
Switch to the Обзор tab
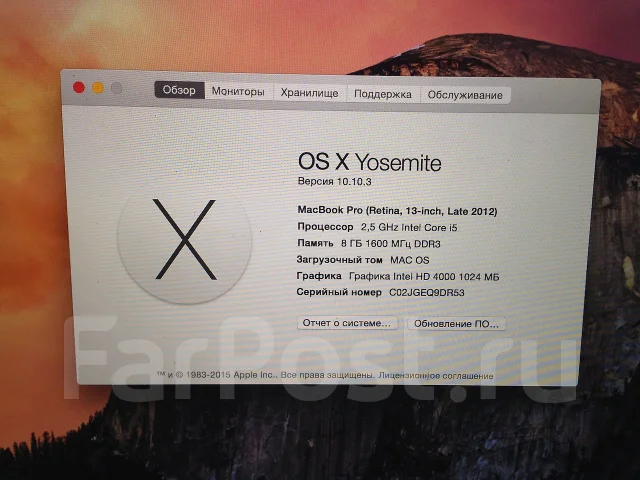(x=179, y=90)
